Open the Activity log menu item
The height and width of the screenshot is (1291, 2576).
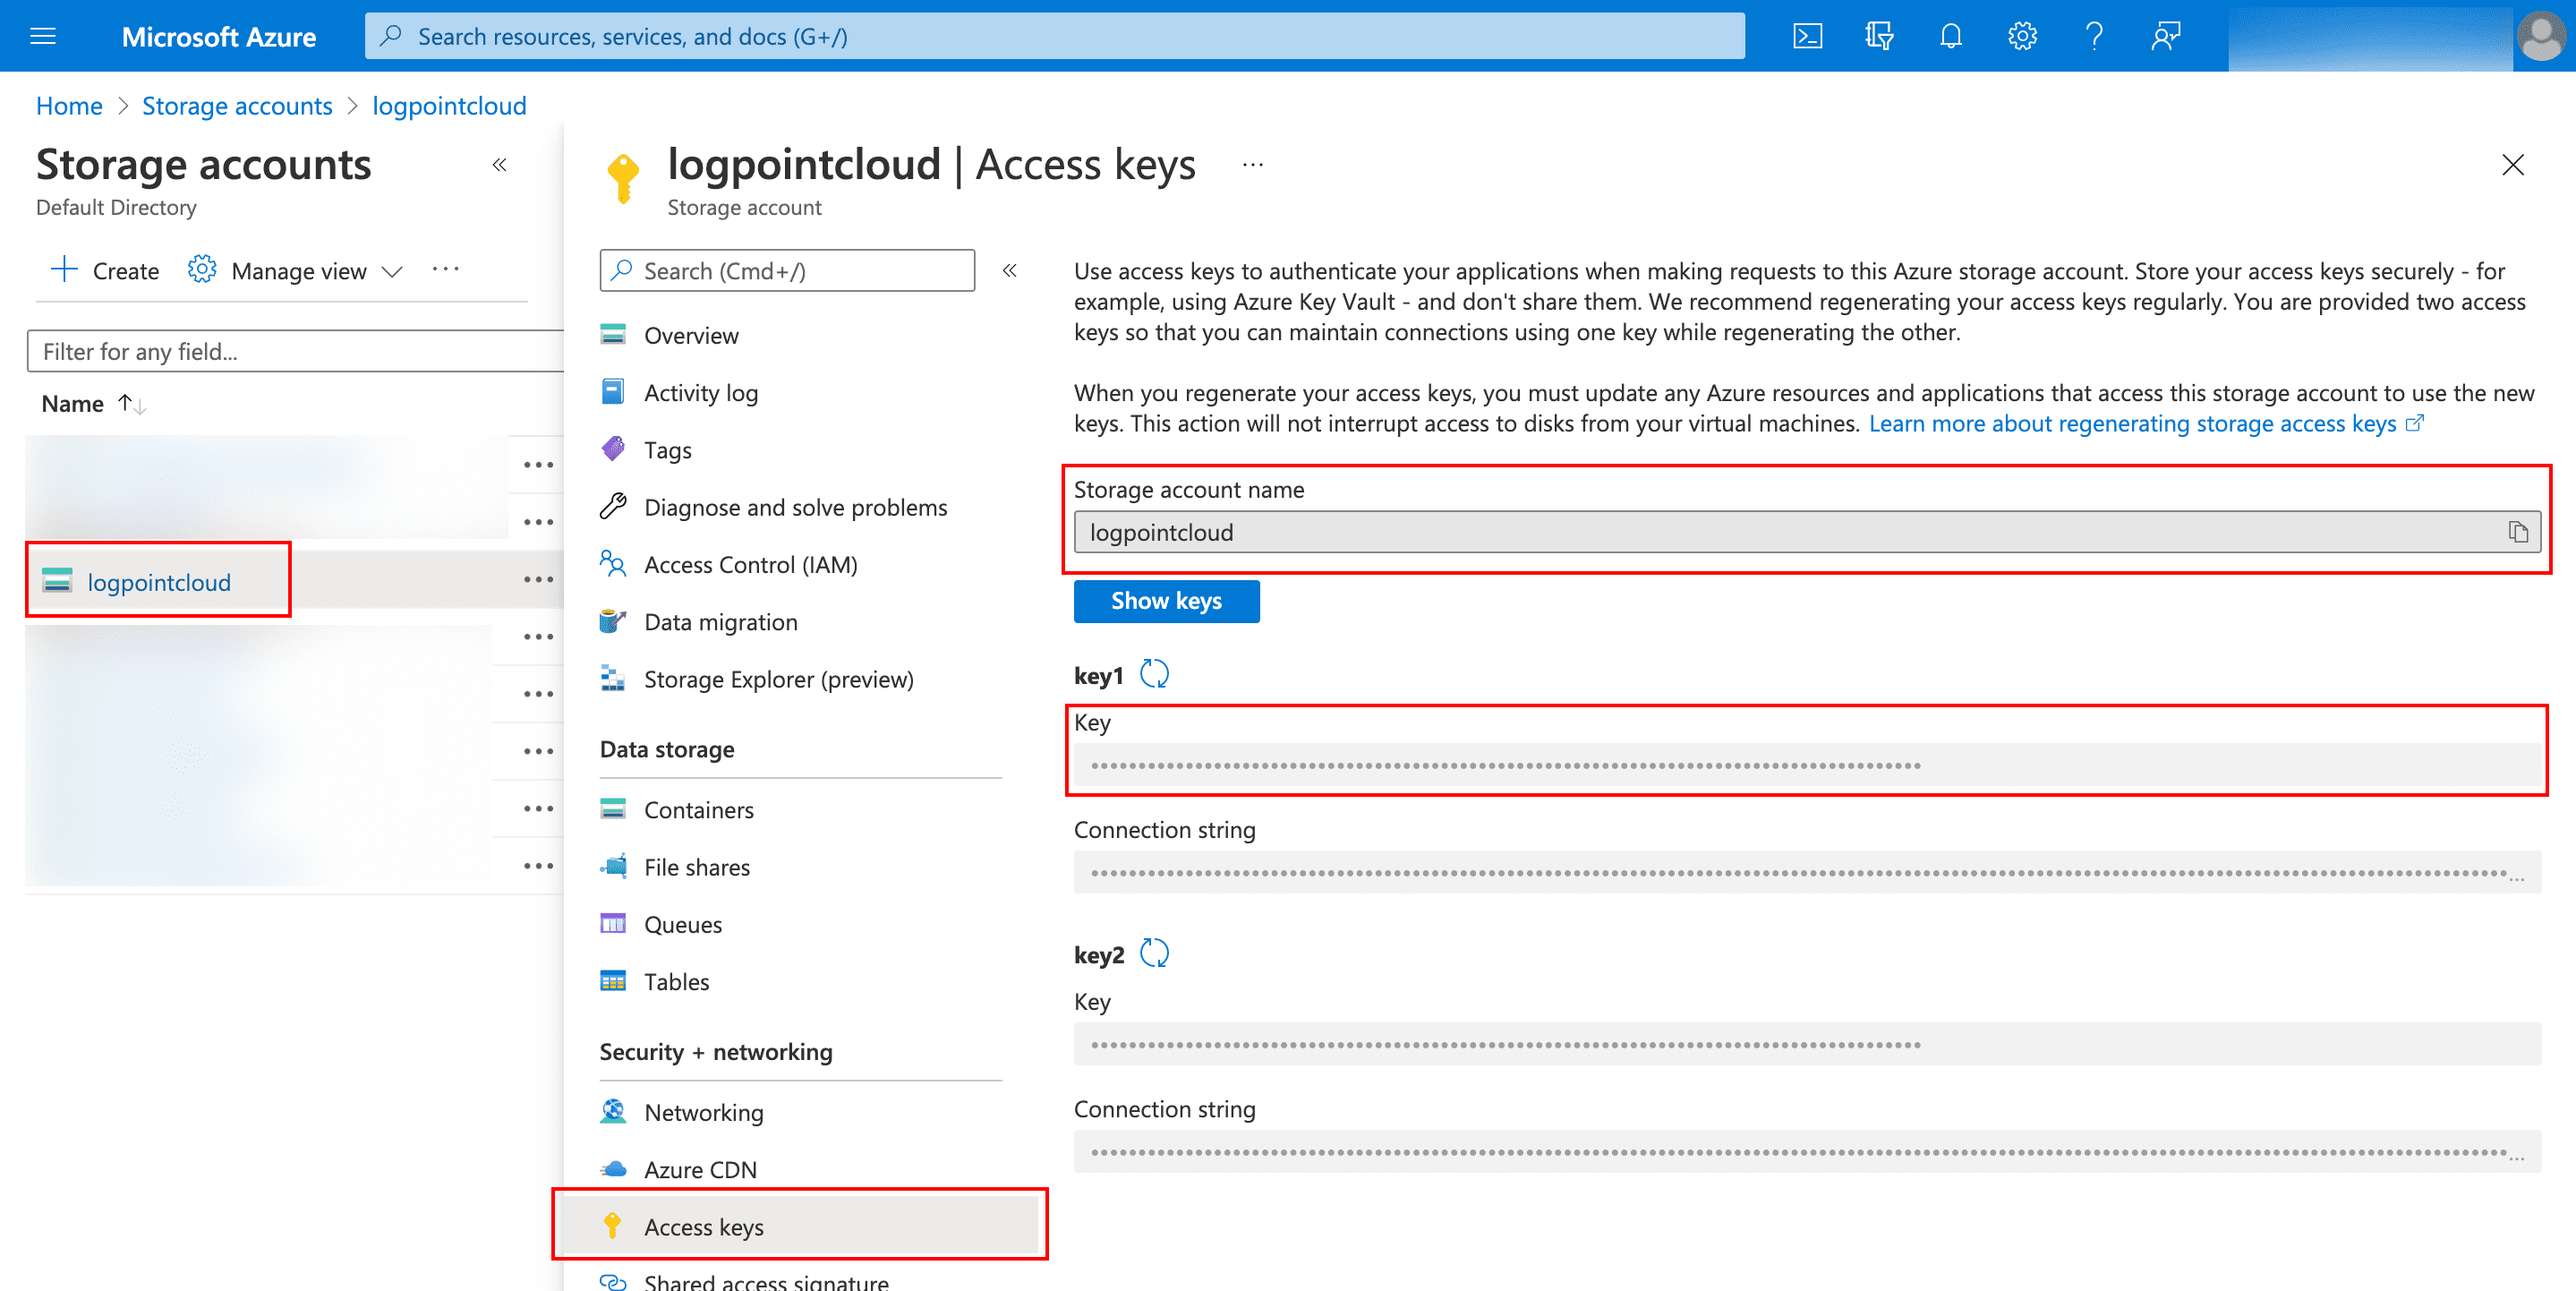tap(701, 392)
